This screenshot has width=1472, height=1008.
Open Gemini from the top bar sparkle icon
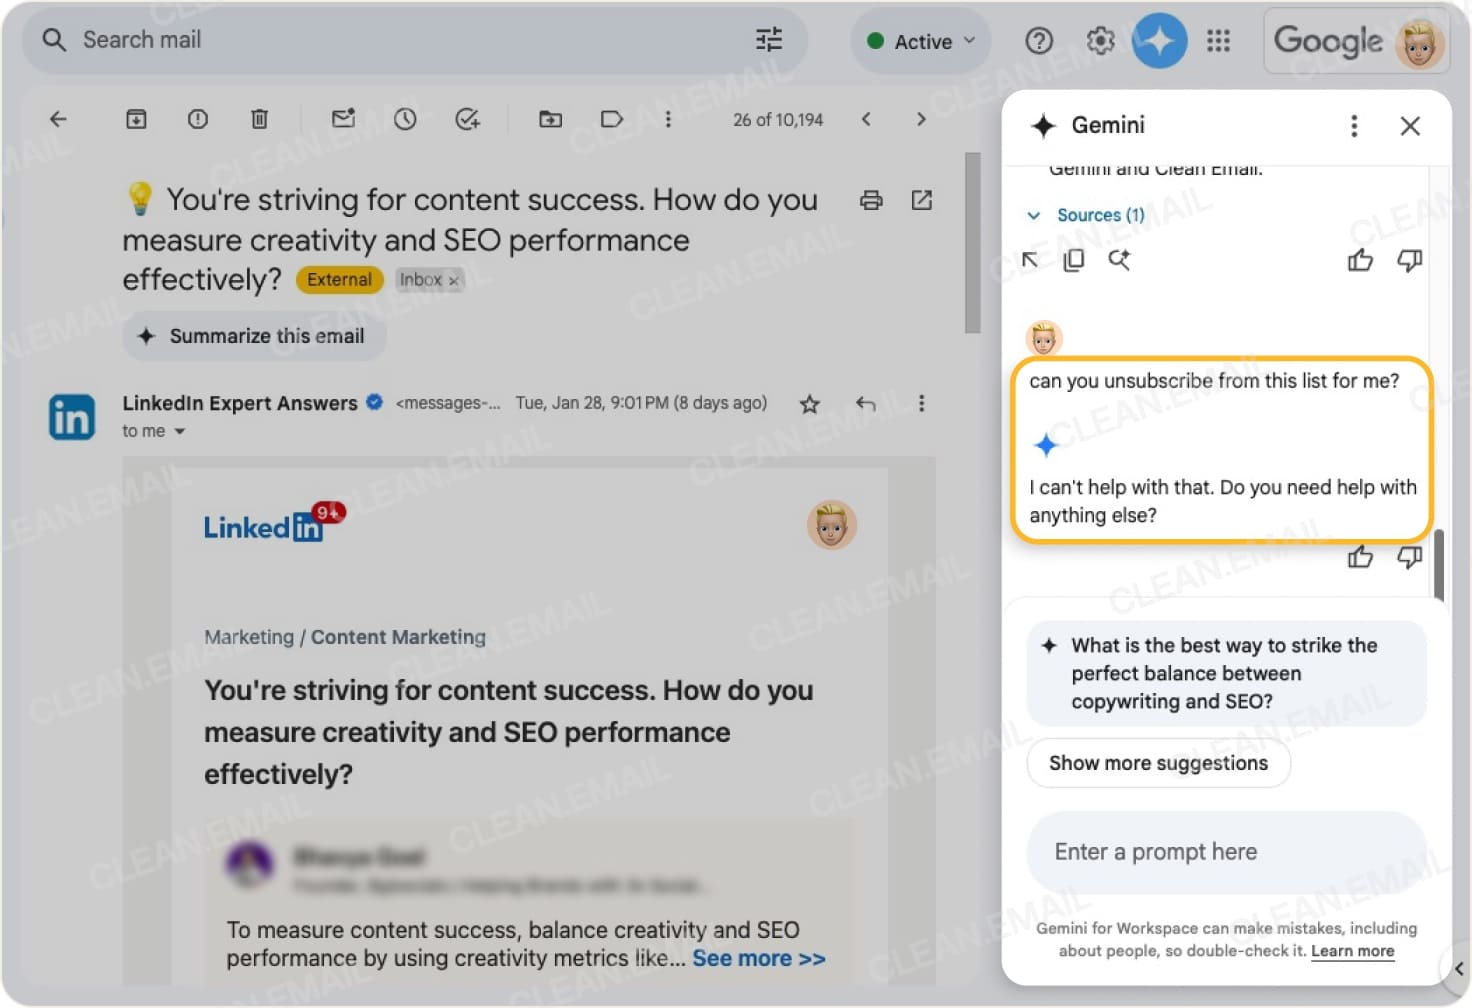[x=1159, y=41]
